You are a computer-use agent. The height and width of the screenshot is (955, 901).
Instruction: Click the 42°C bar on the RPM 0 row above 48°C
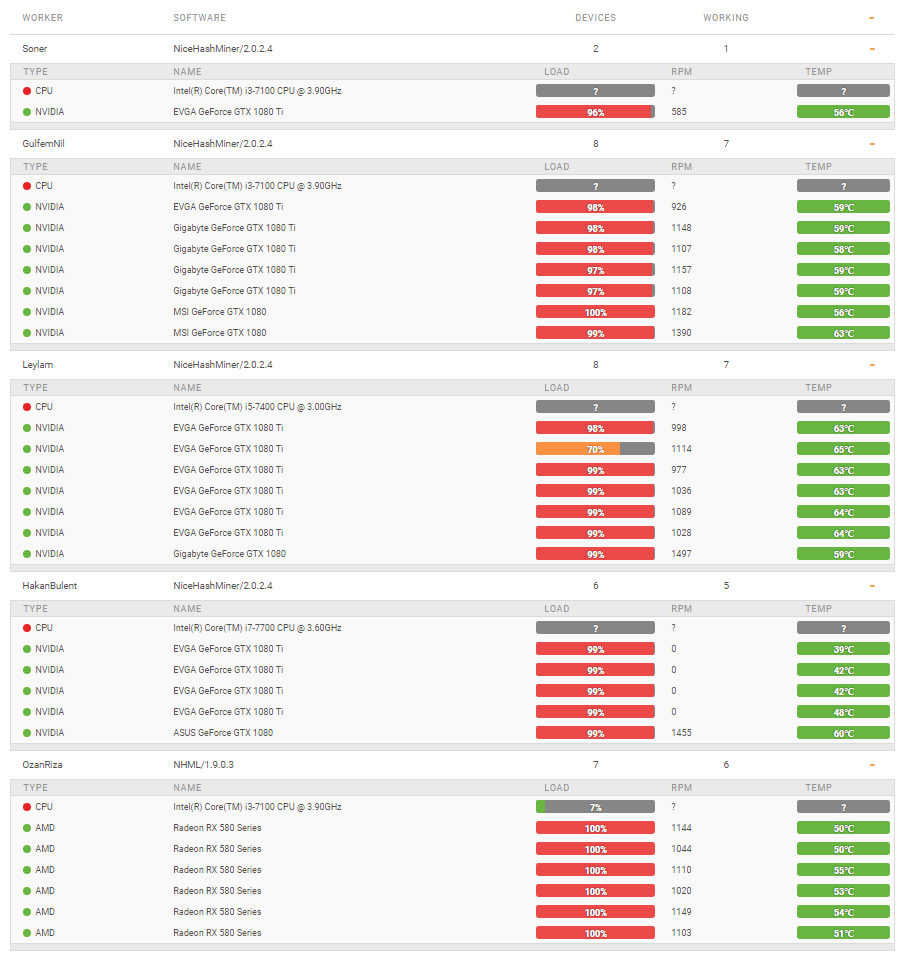tap(843, 691)
